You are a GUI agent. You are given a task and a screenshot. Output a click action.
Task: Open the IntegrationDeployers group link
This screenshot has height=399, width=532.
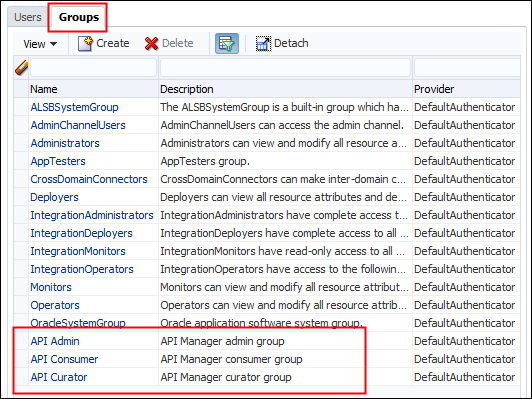click(81, 233)
